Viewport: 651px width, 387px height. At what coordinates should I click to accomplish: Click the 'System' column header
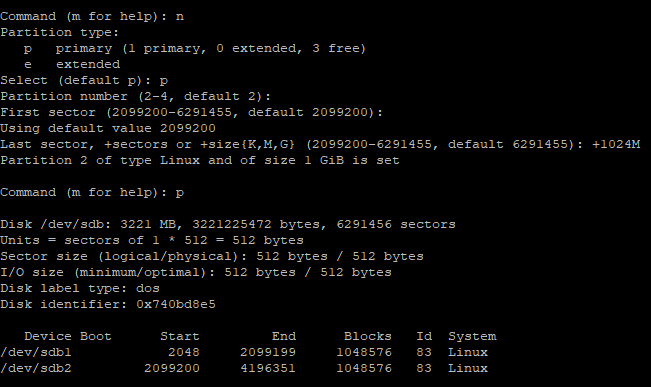click(x=472, y=336)
